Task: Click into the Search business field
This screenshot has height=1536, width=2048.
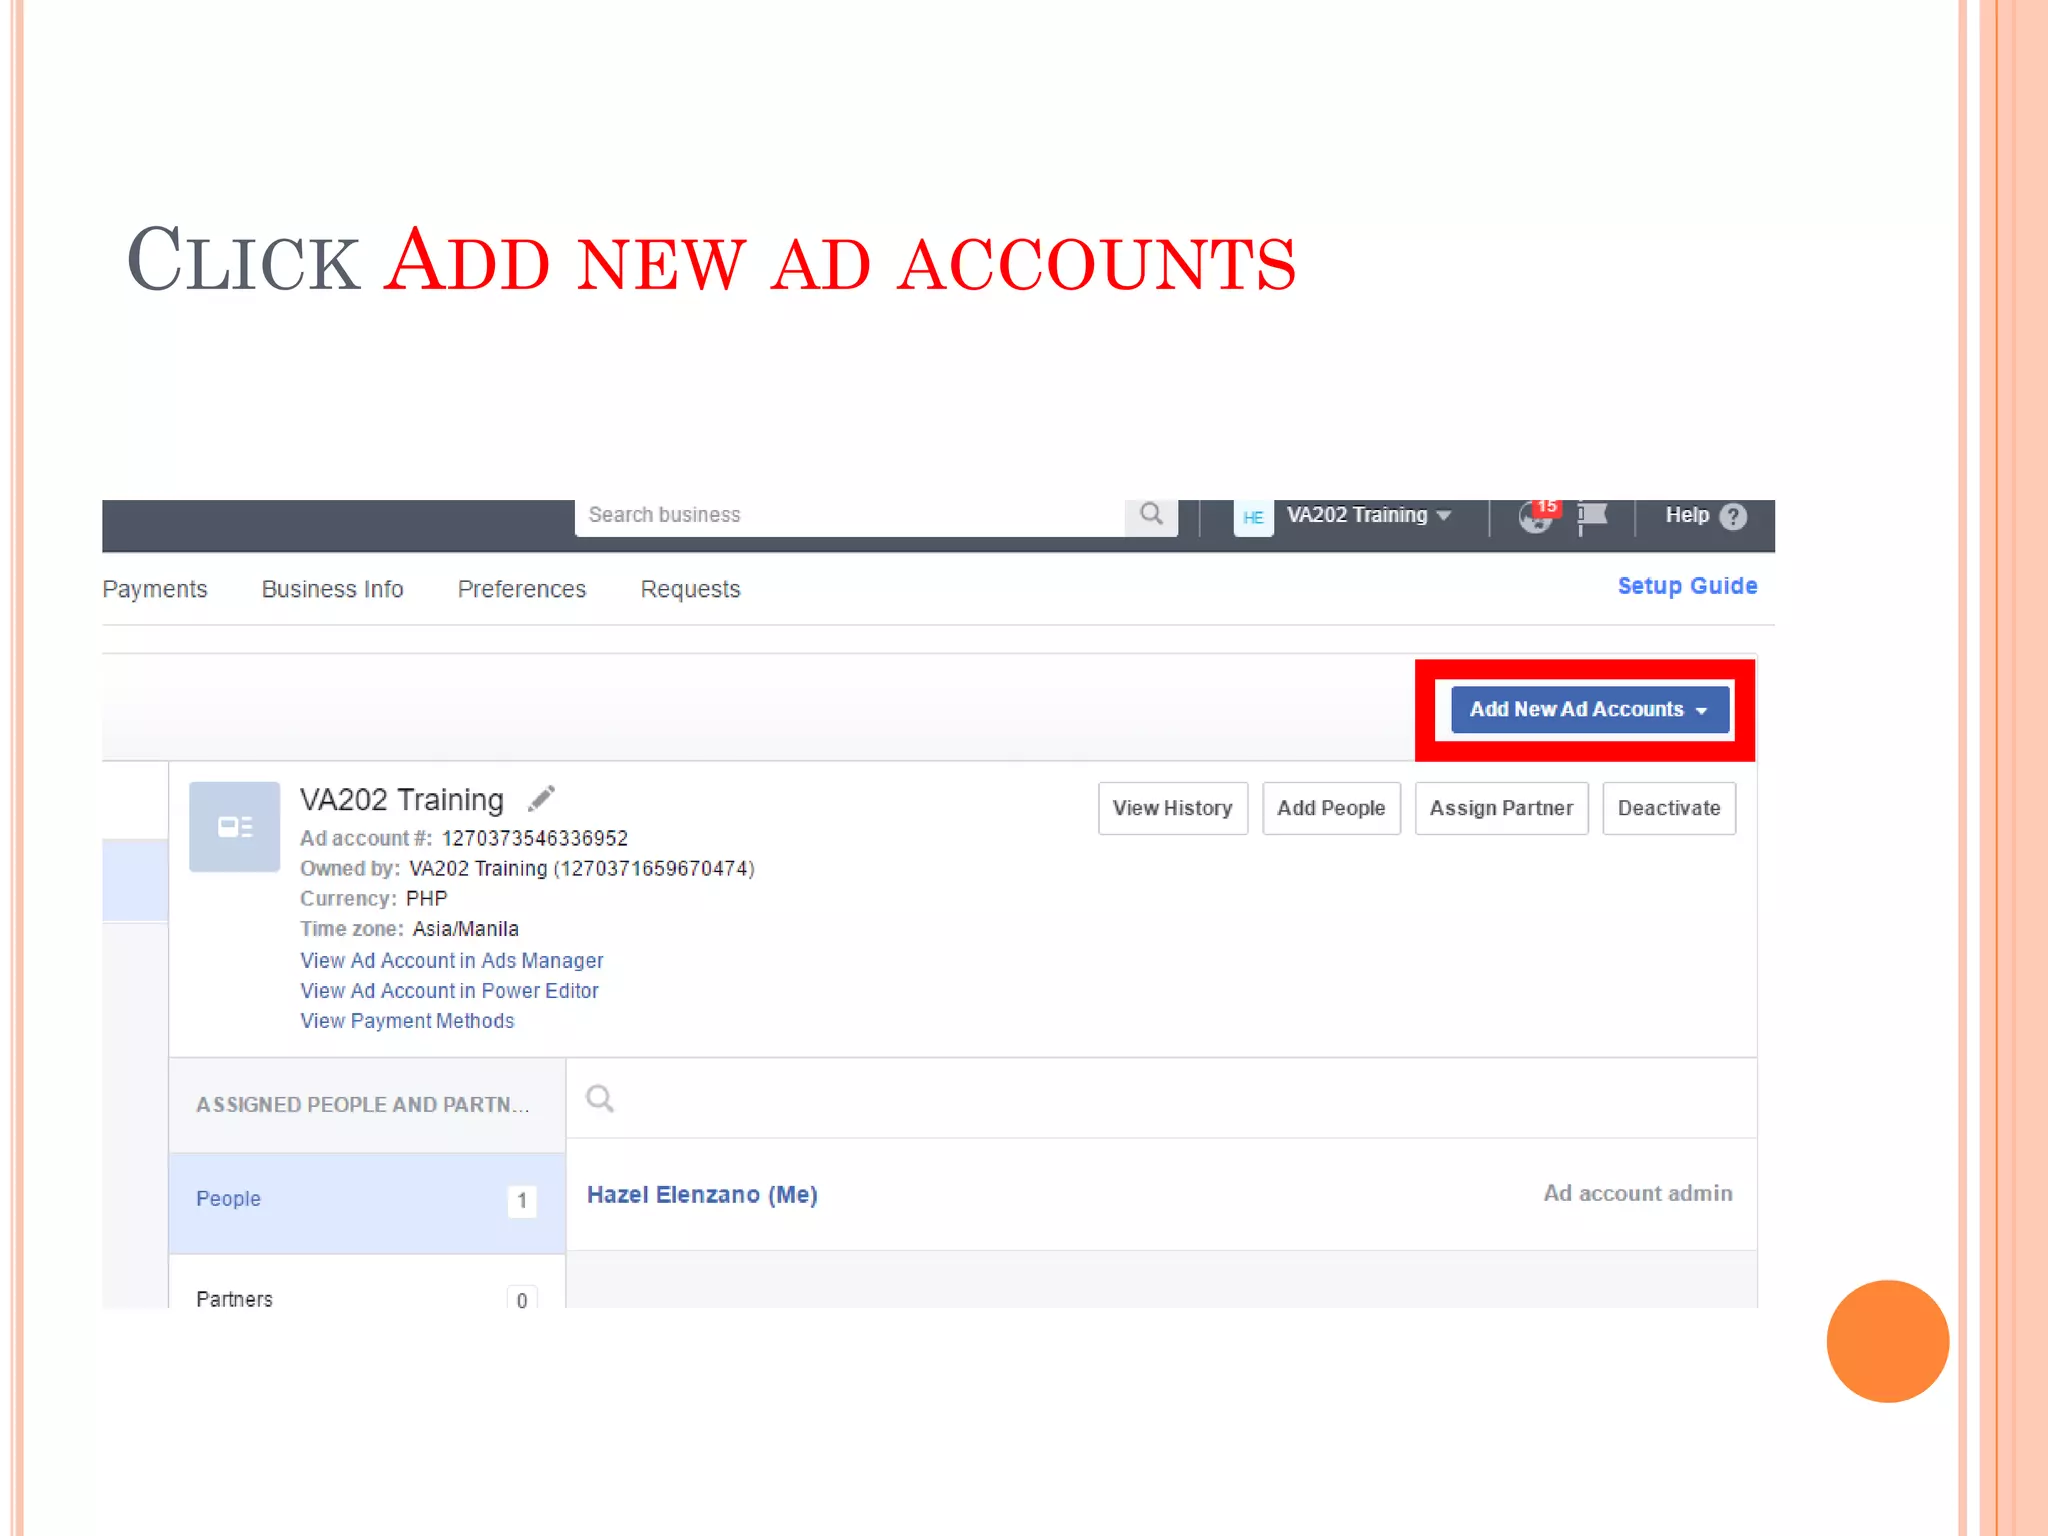Action: point(850,516)
